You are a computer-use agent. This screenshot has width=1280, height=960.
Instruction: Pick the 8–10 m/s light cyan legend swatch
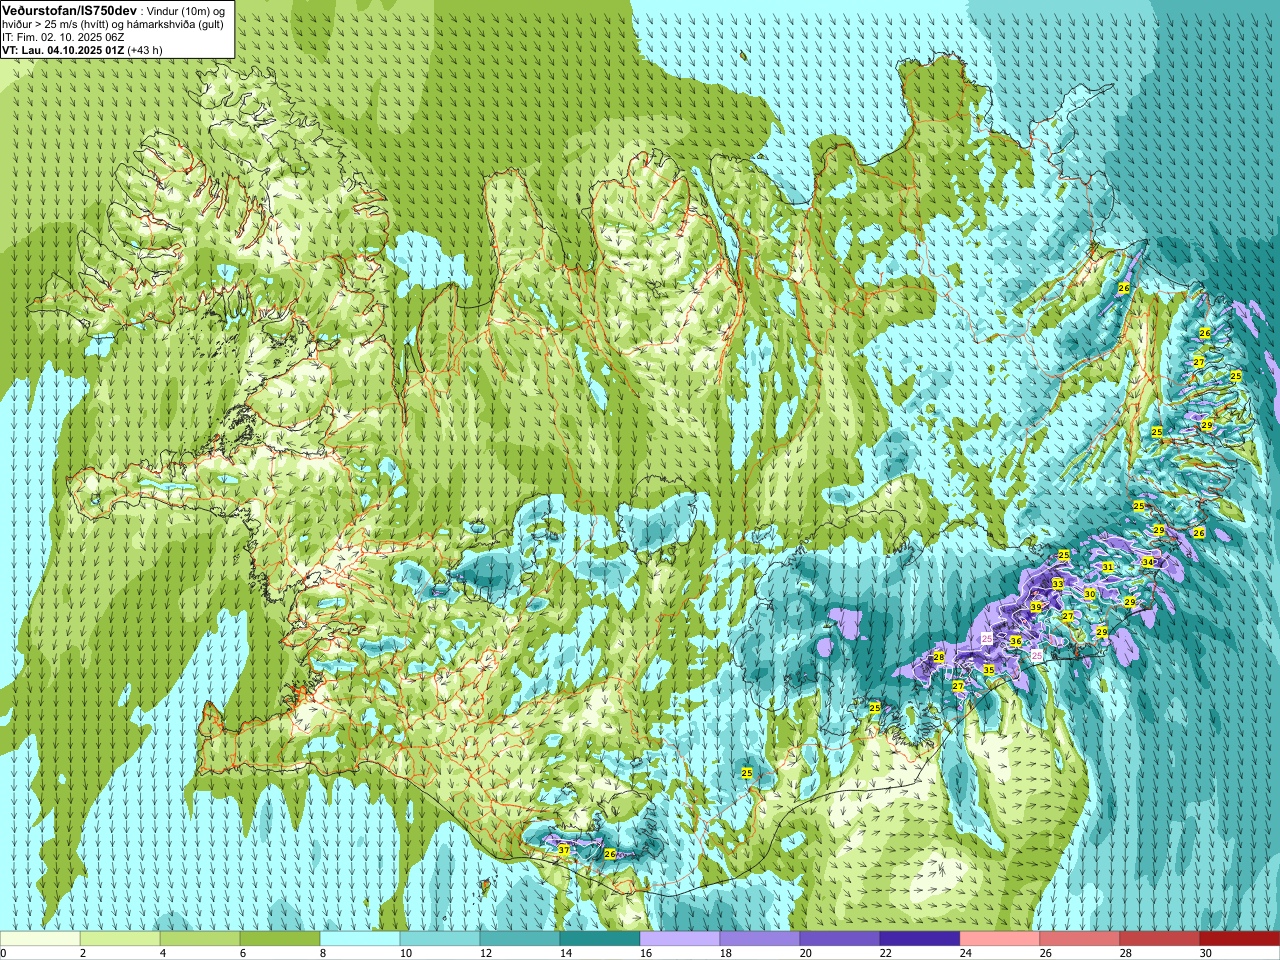pos(360,939)
